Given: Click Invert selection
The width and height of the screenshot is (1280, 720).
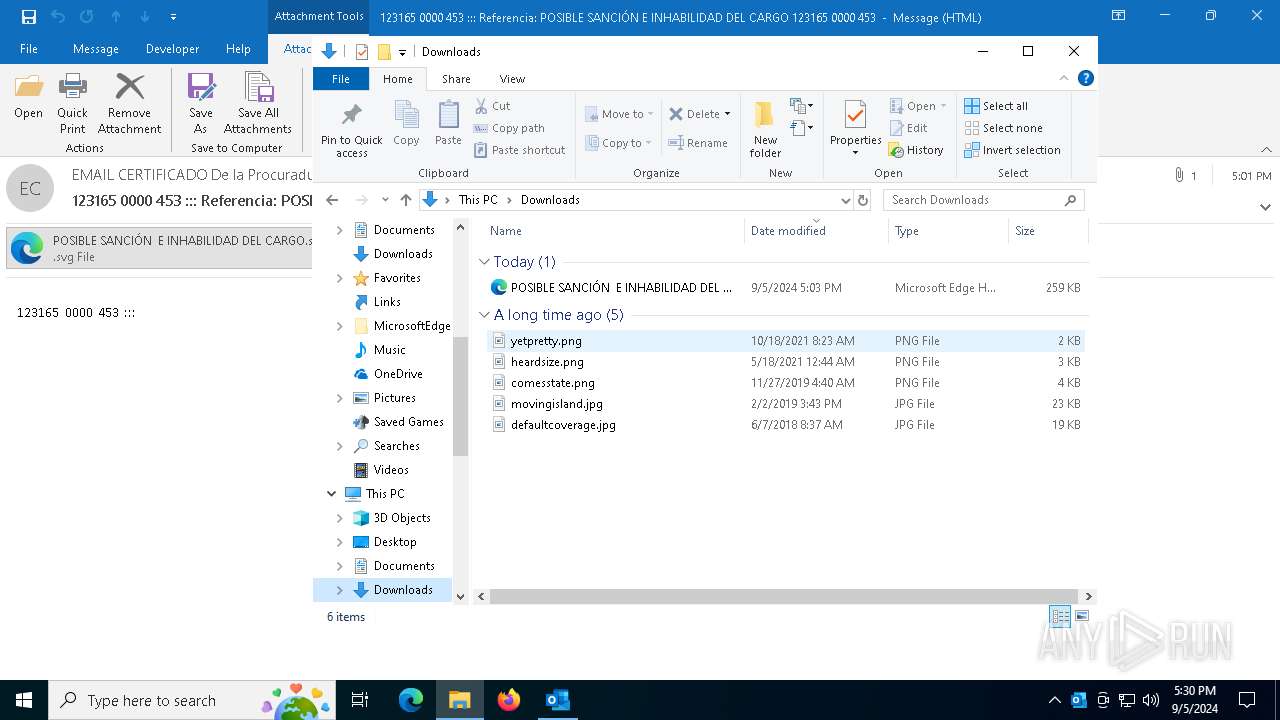Looking at the screenshot, I should (x=1012, y=150).
